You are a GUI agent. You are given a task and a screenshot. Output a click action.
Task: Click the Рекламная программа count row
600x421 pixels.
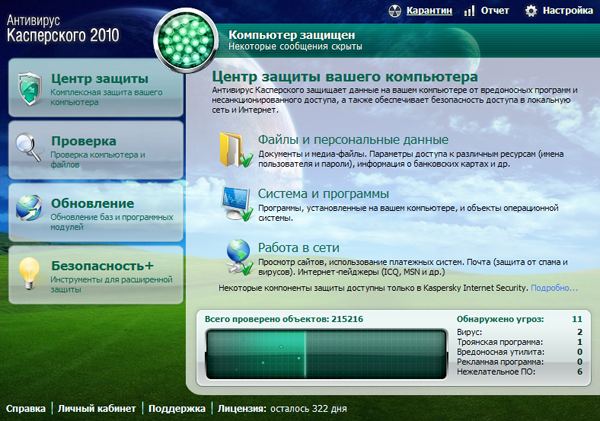(519, 362)
